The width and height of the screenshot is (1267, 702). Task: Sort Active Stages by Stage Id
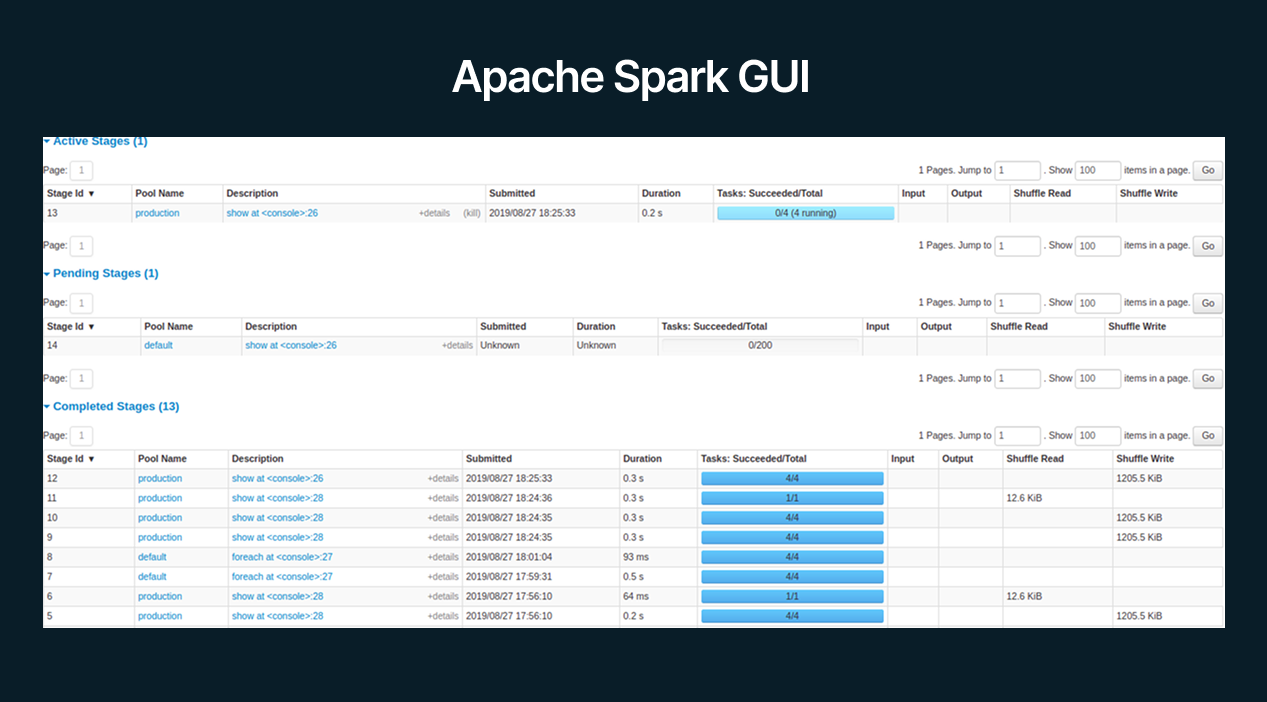point(71,193)
